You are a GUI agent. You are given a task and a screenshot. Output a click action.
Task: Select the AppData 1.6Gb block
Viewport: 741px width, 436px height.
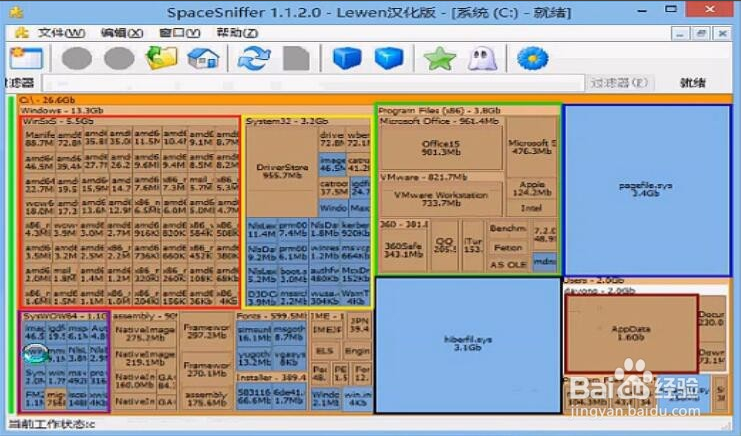pyautogui.click(x=631, y=333)
